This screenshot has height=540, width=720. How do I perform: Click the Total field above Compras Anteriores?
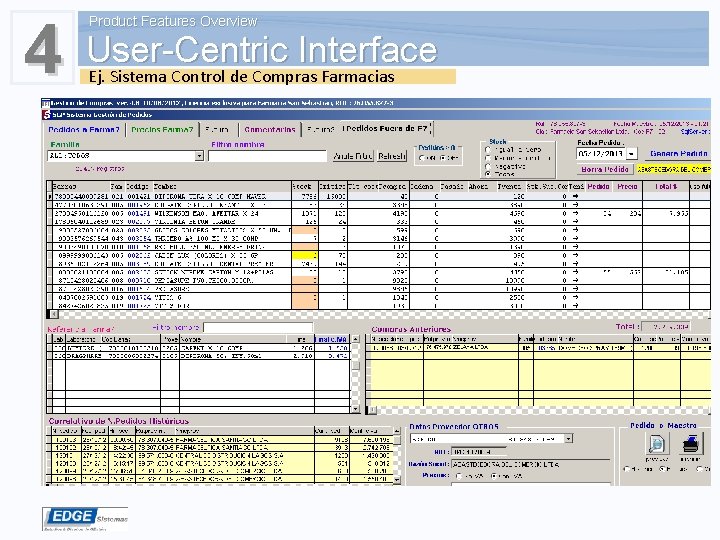coord(666,326)
